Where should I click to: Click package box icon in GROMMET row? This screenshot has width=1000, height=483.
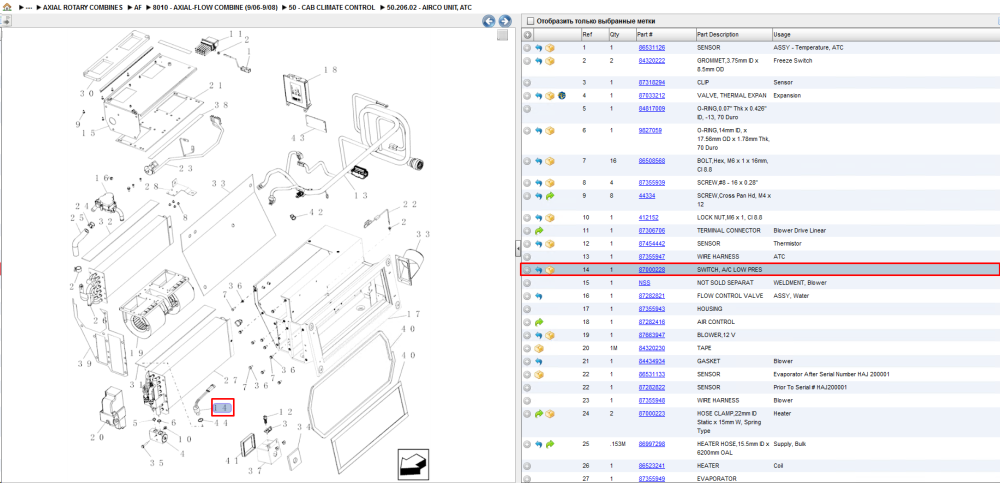(x=550, y=61)
